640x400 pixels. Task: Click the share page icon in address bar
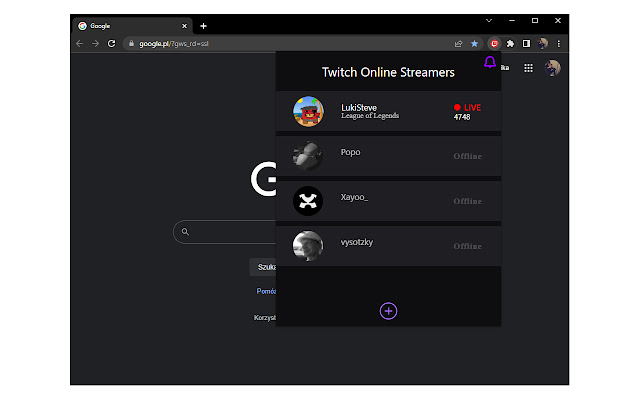(x=458, y=44)
